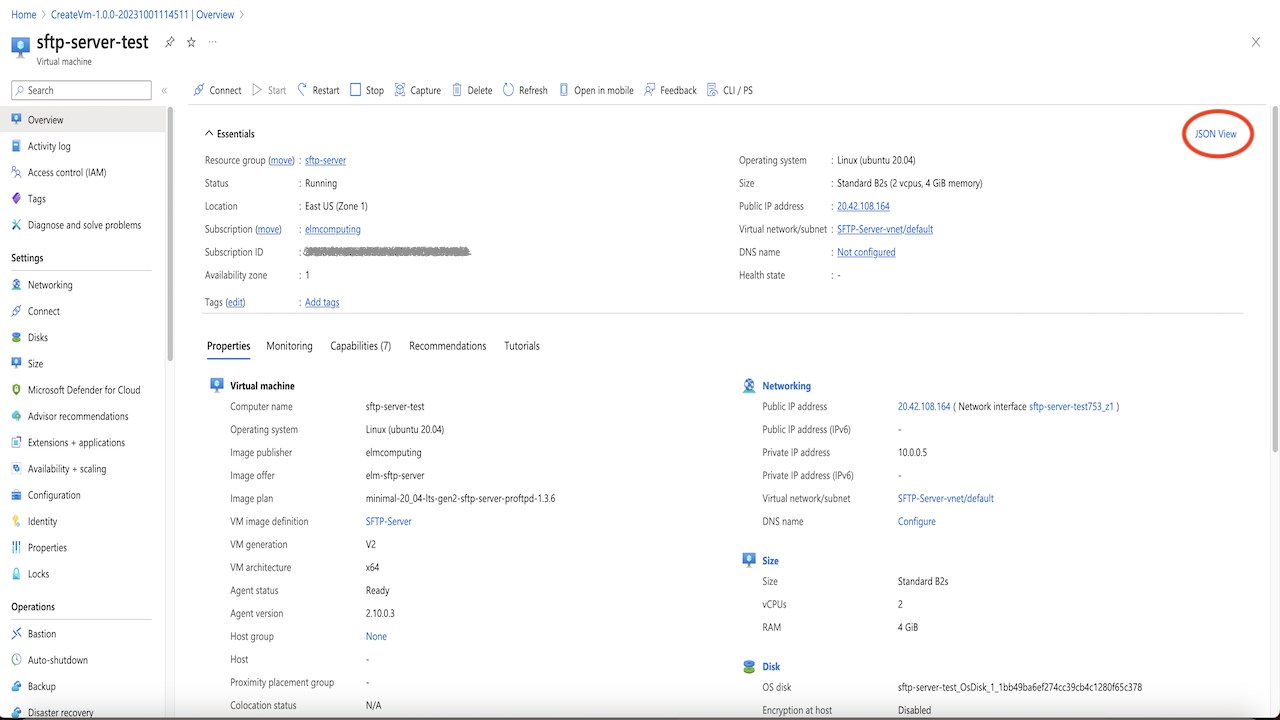Click Configure link for DNS name
Viewport: 1280px width, 720px height.
coord(917,521)
